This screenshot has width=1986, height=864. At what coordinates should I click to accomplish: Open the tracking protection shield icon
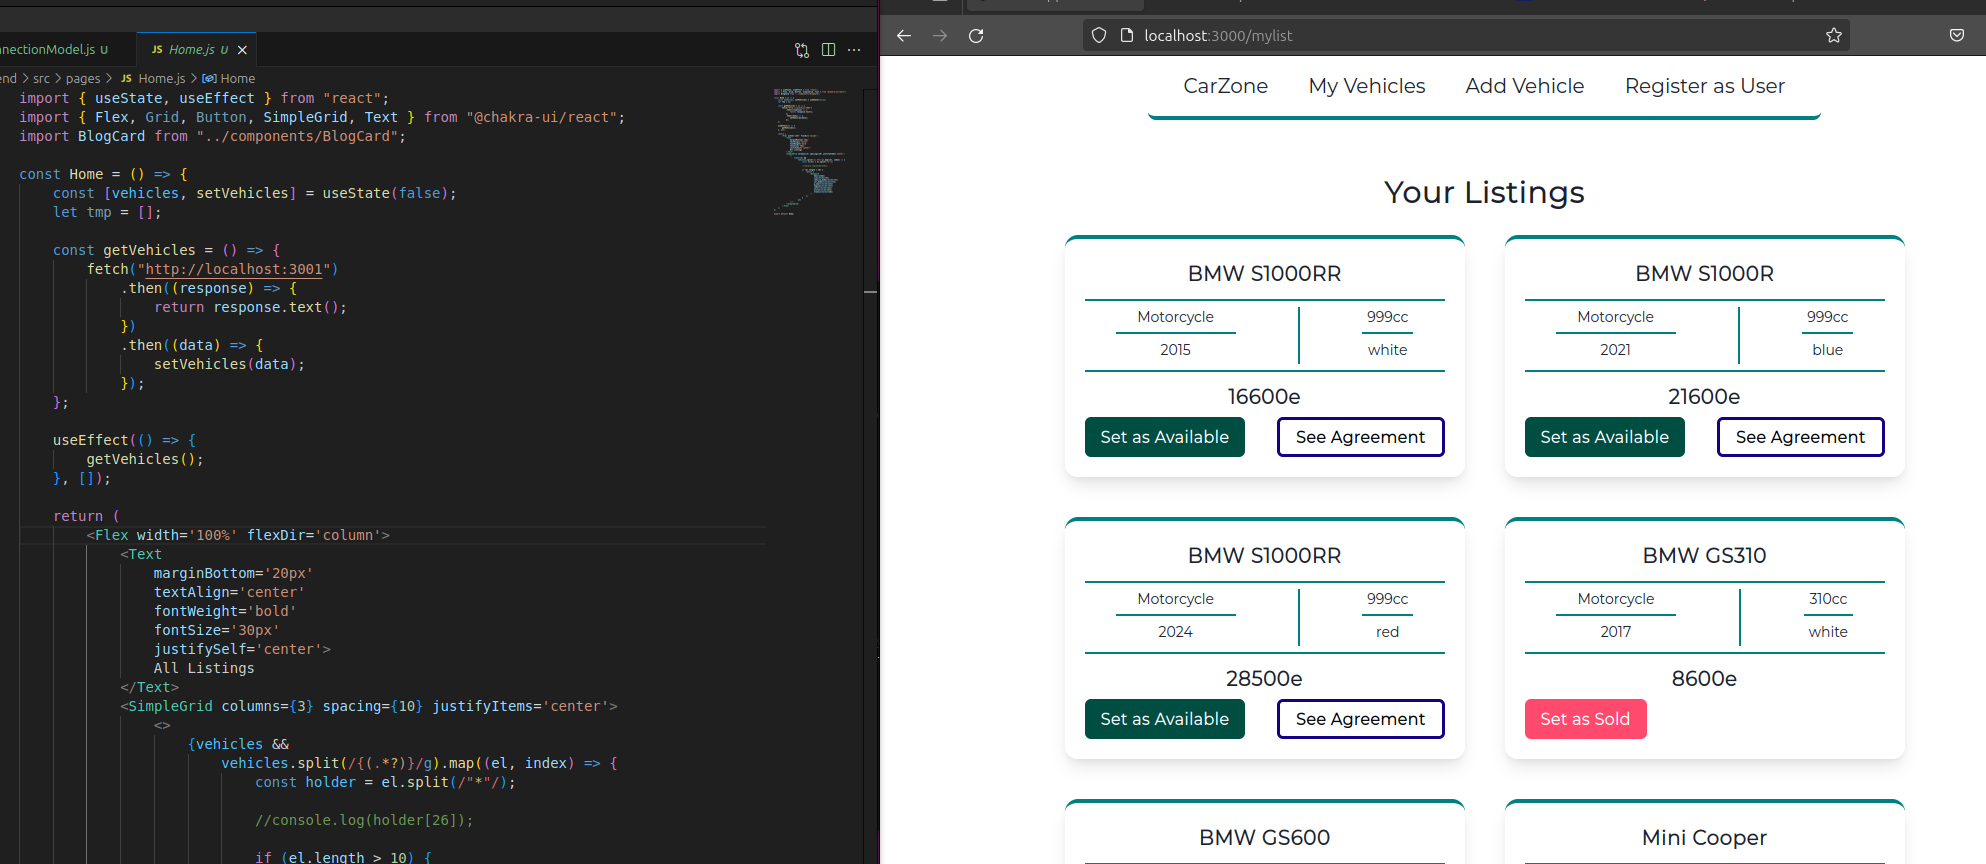coord(1099,36)
